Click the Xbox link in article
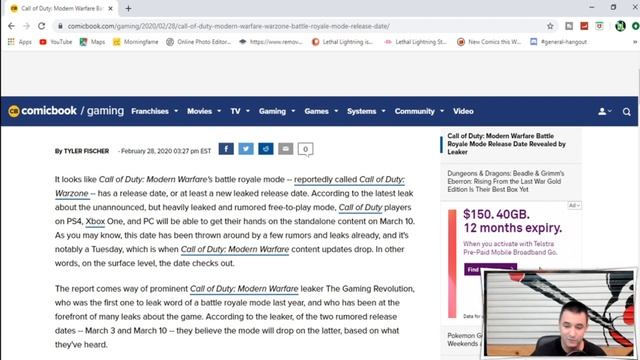 coord(95,221)
